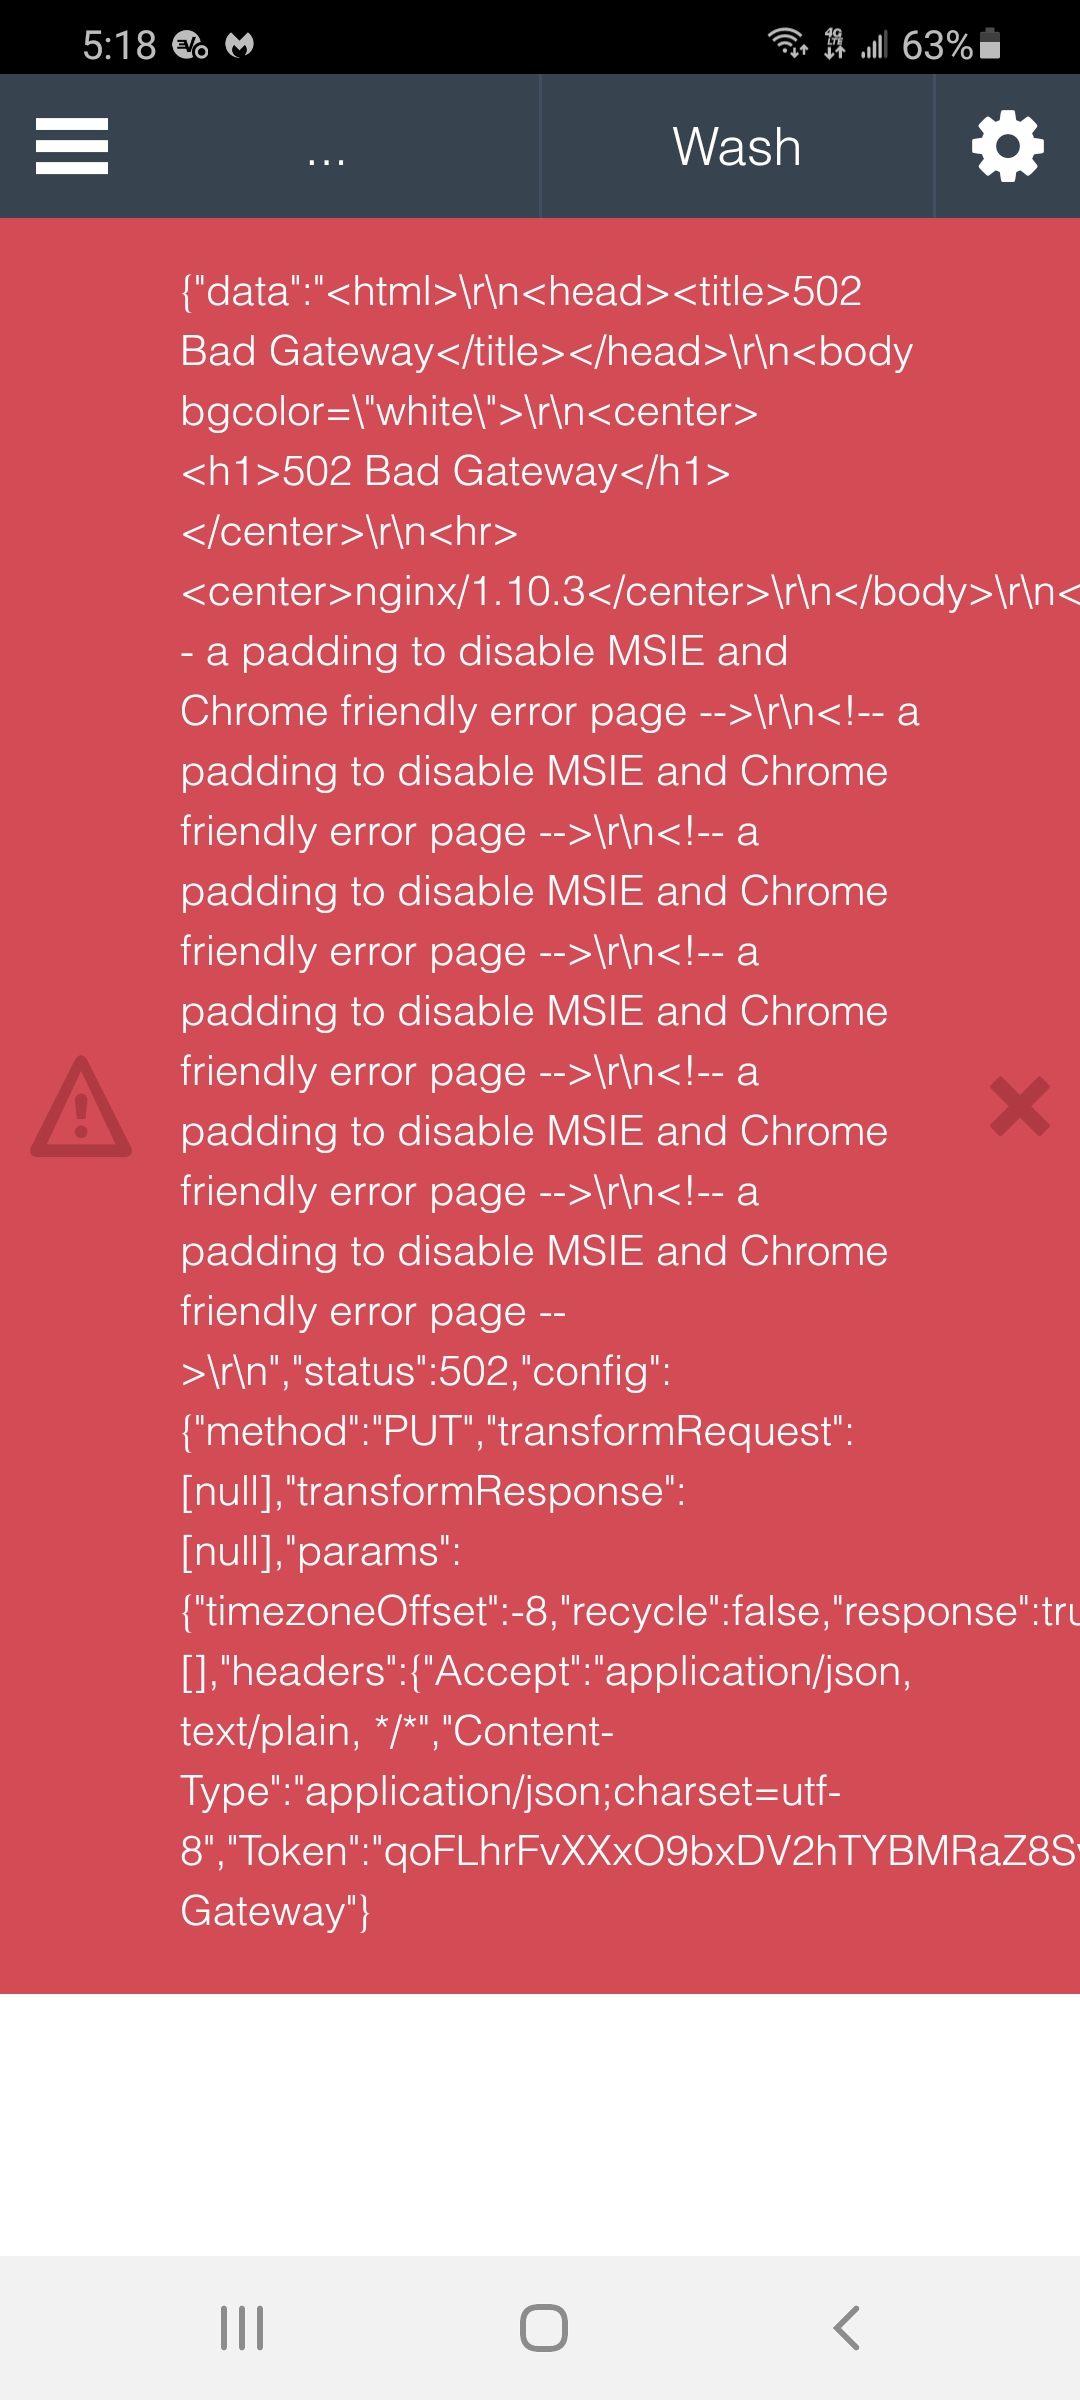This screenshot has height=2400, width=1080.
Task: Tap the Malwarebytes notification icon
Action: 240,45
